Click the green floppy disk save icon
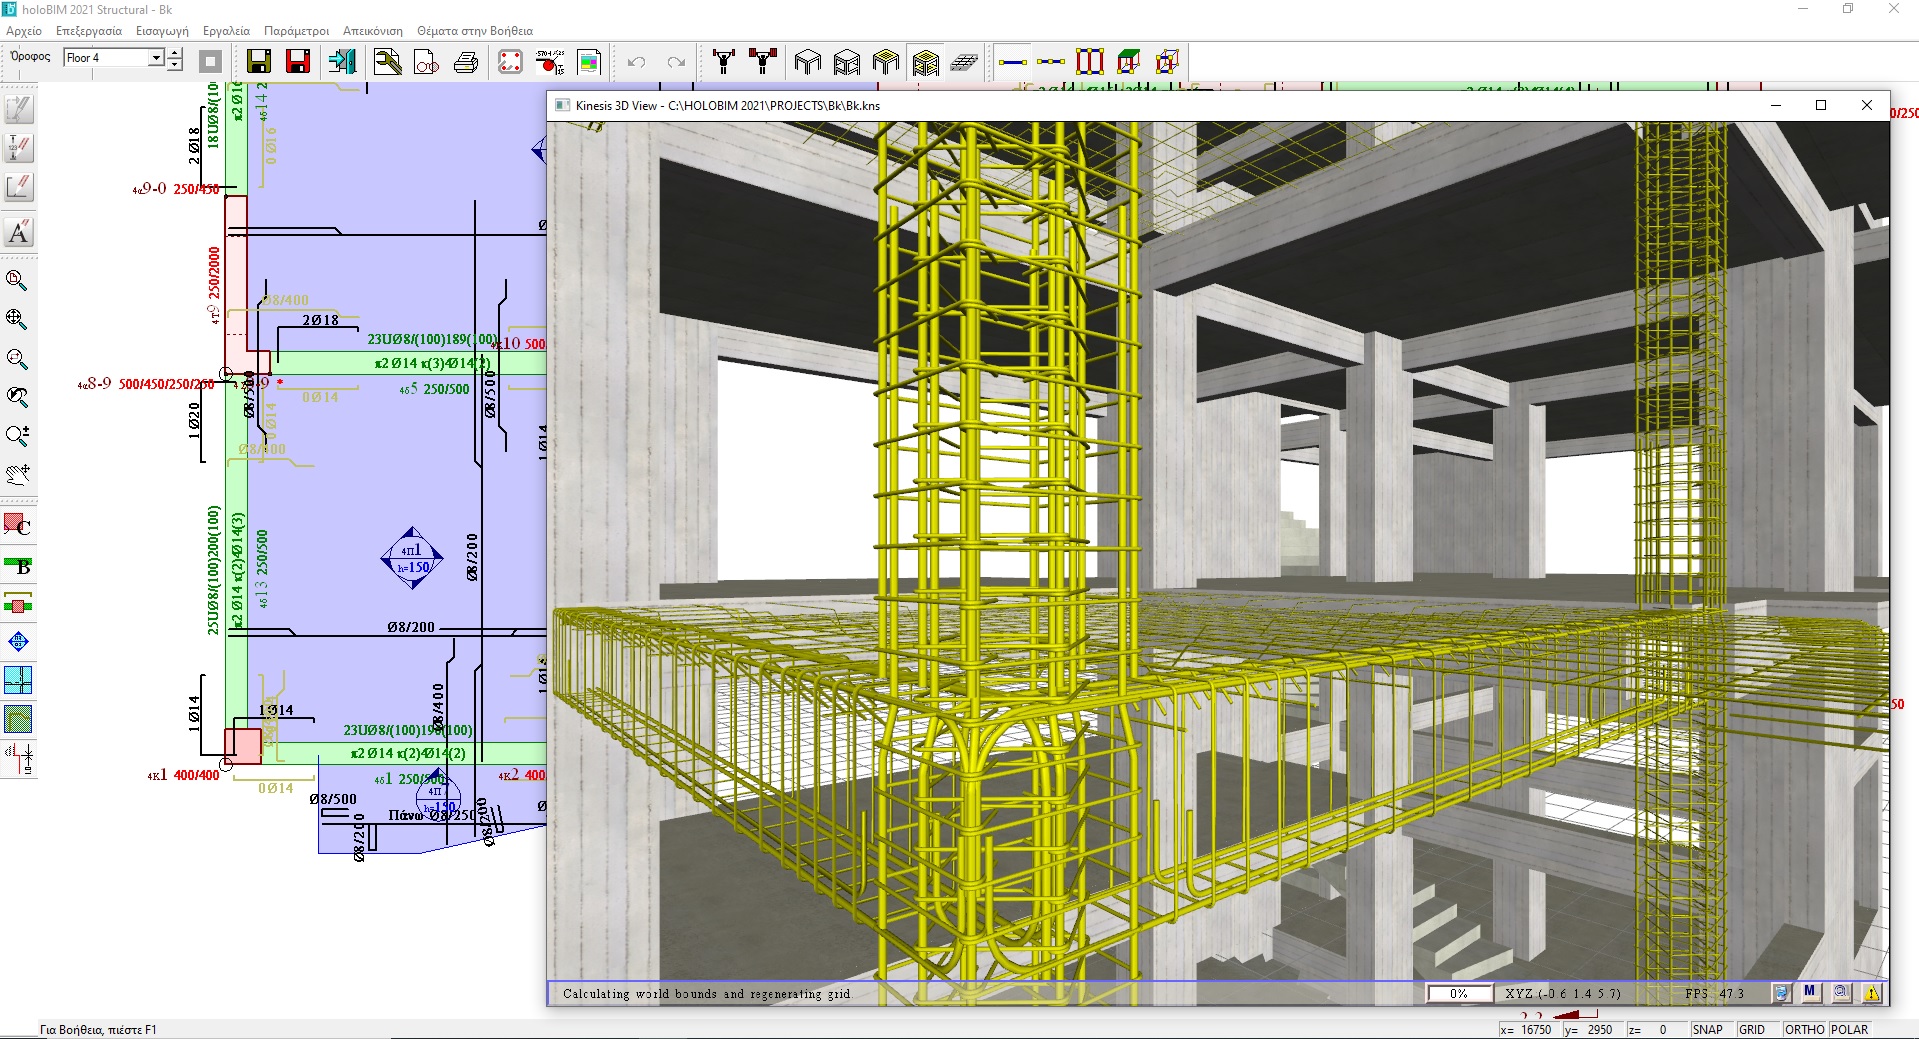 [x=259, y=62]
